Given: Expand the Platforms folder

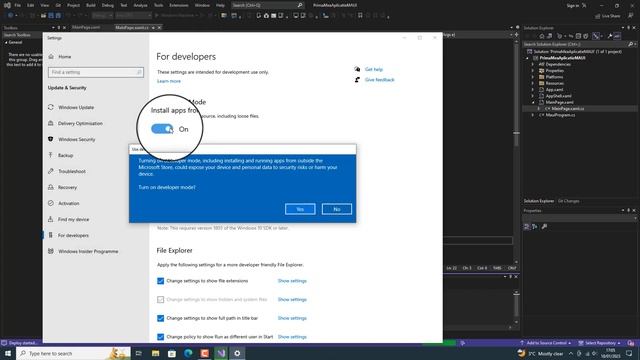Looking at the screenshot, I should [x=532, y=77].
